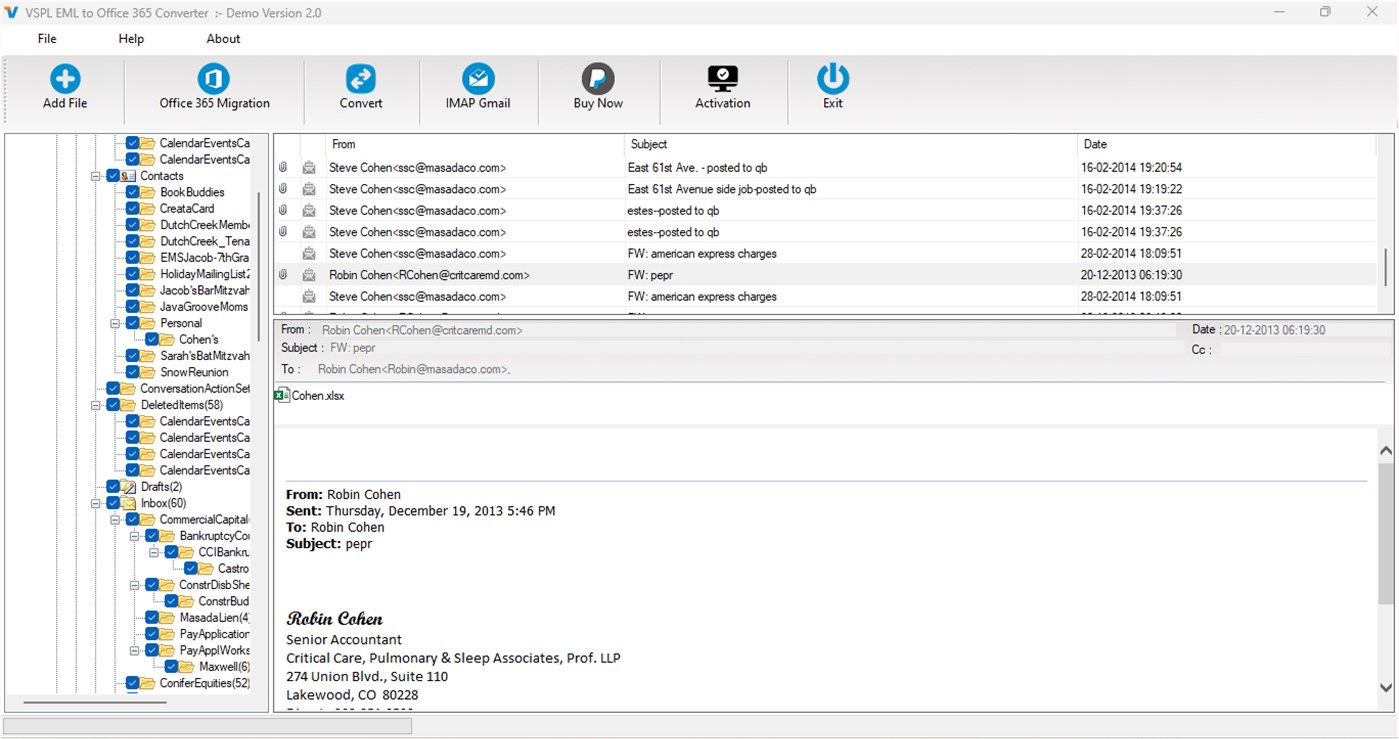Viewport: 1399px width, 739px height.
Task: Uncheck the Contacts folder checkbox
Action: tap(113, 175)
